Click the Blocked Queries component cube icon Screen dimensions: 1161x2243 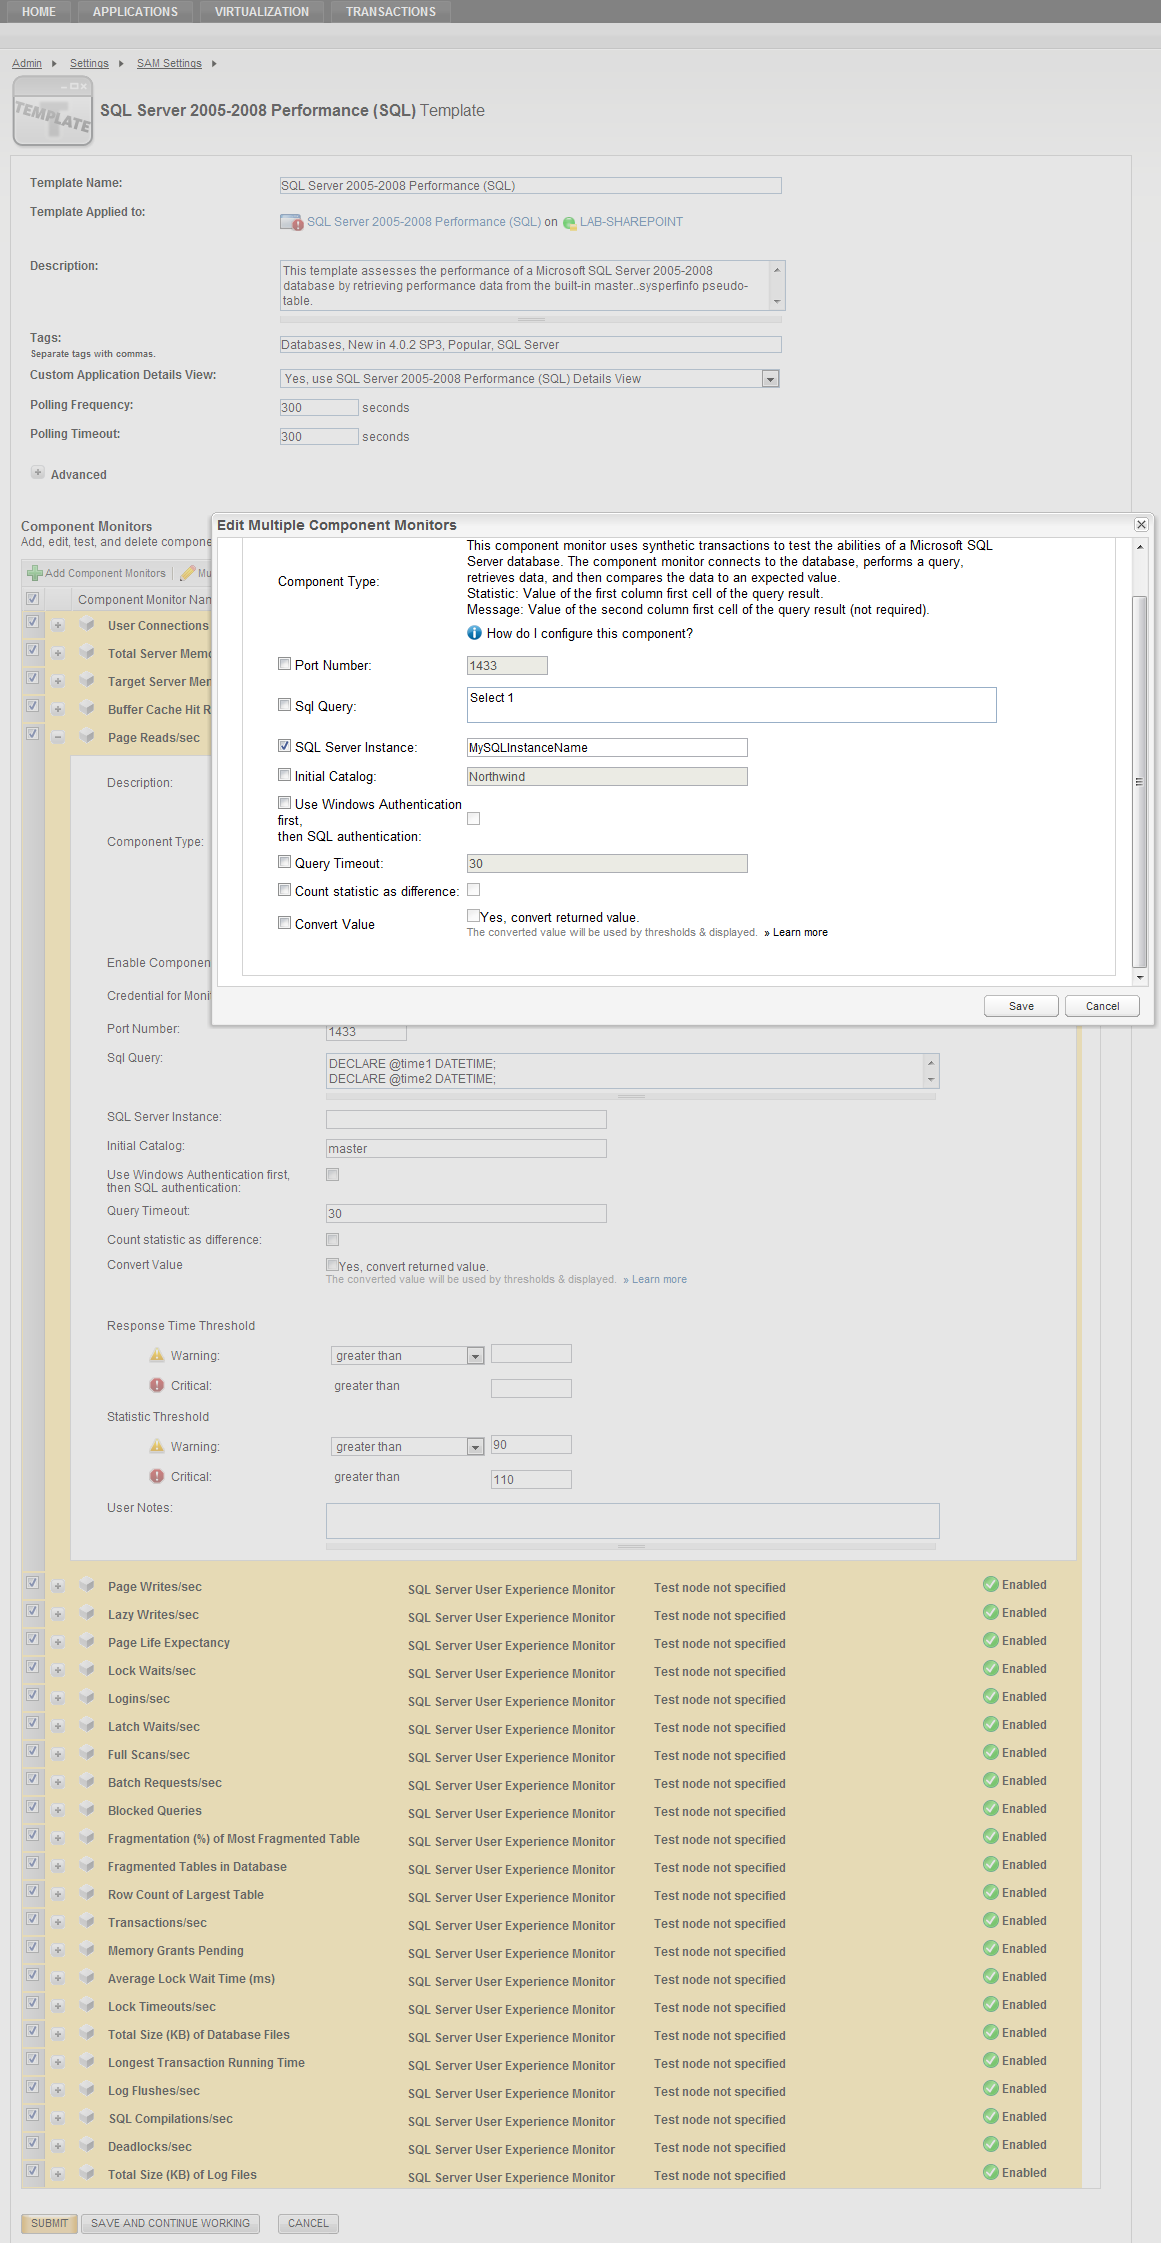87,1809
